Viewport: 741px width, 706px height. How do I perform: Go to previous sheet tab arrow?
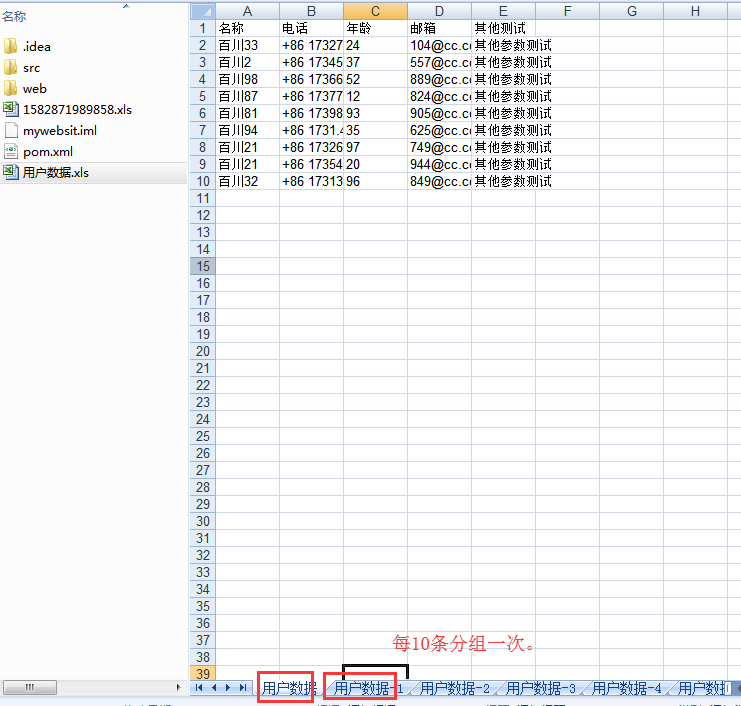pyautogui.click(x=214, y=688)
